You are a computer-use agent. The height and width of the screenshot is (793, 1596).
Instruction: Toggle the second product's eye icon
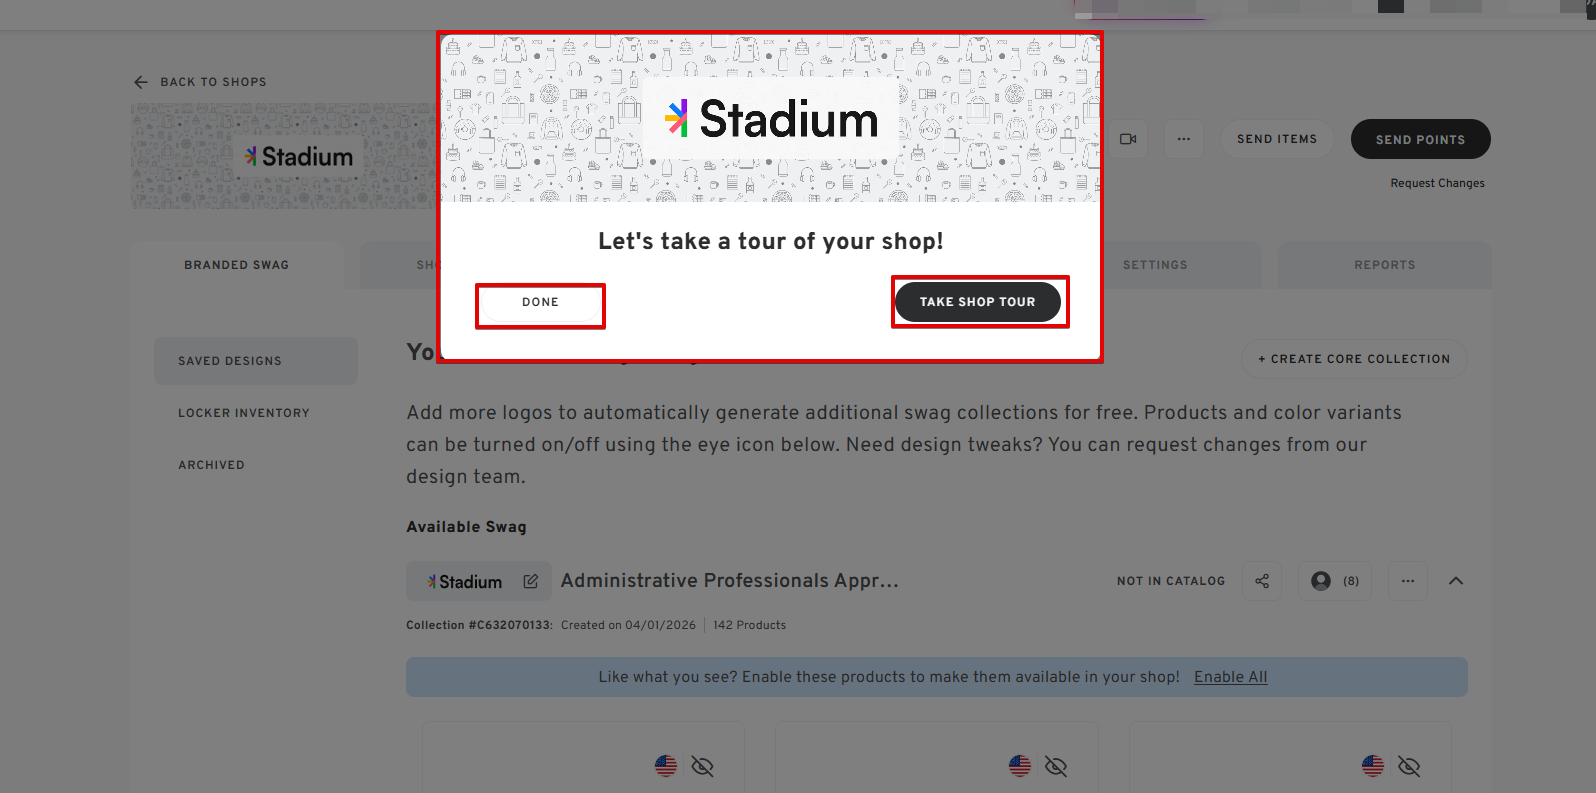(x=1056, y=766)
